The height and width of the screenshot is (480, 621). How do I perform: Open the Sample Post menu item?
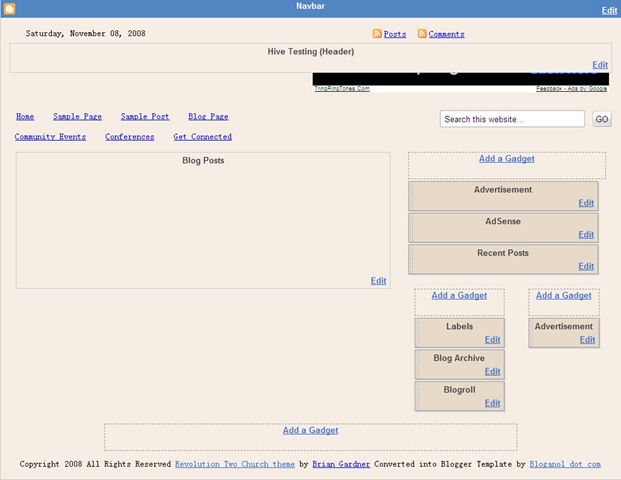tap(145, 116)
